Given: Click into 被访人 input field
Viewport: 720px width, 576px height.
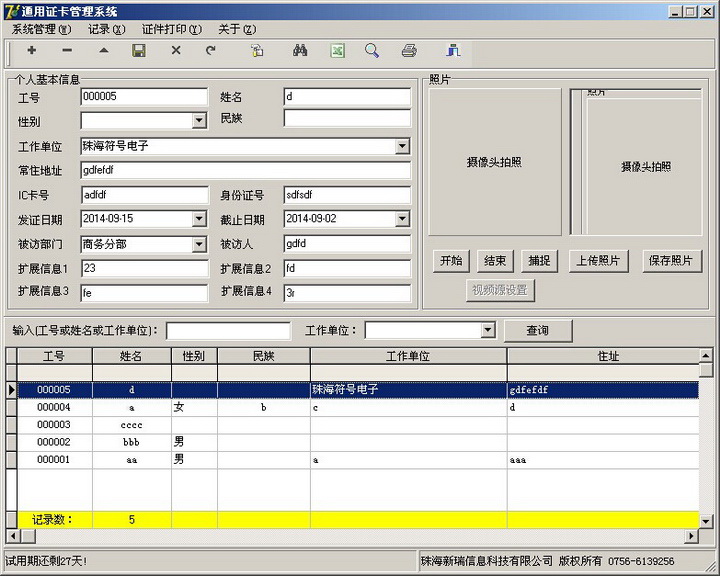Looking at the screenshot, I should coord(347,244).
